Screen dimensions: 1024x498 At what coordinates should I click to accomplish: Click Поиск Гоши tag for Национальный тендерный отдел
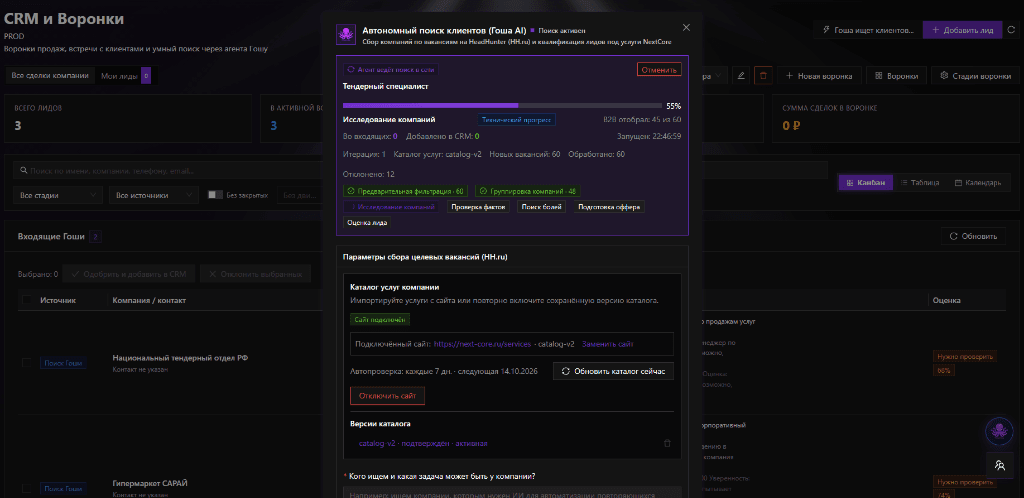click(64, 363)
